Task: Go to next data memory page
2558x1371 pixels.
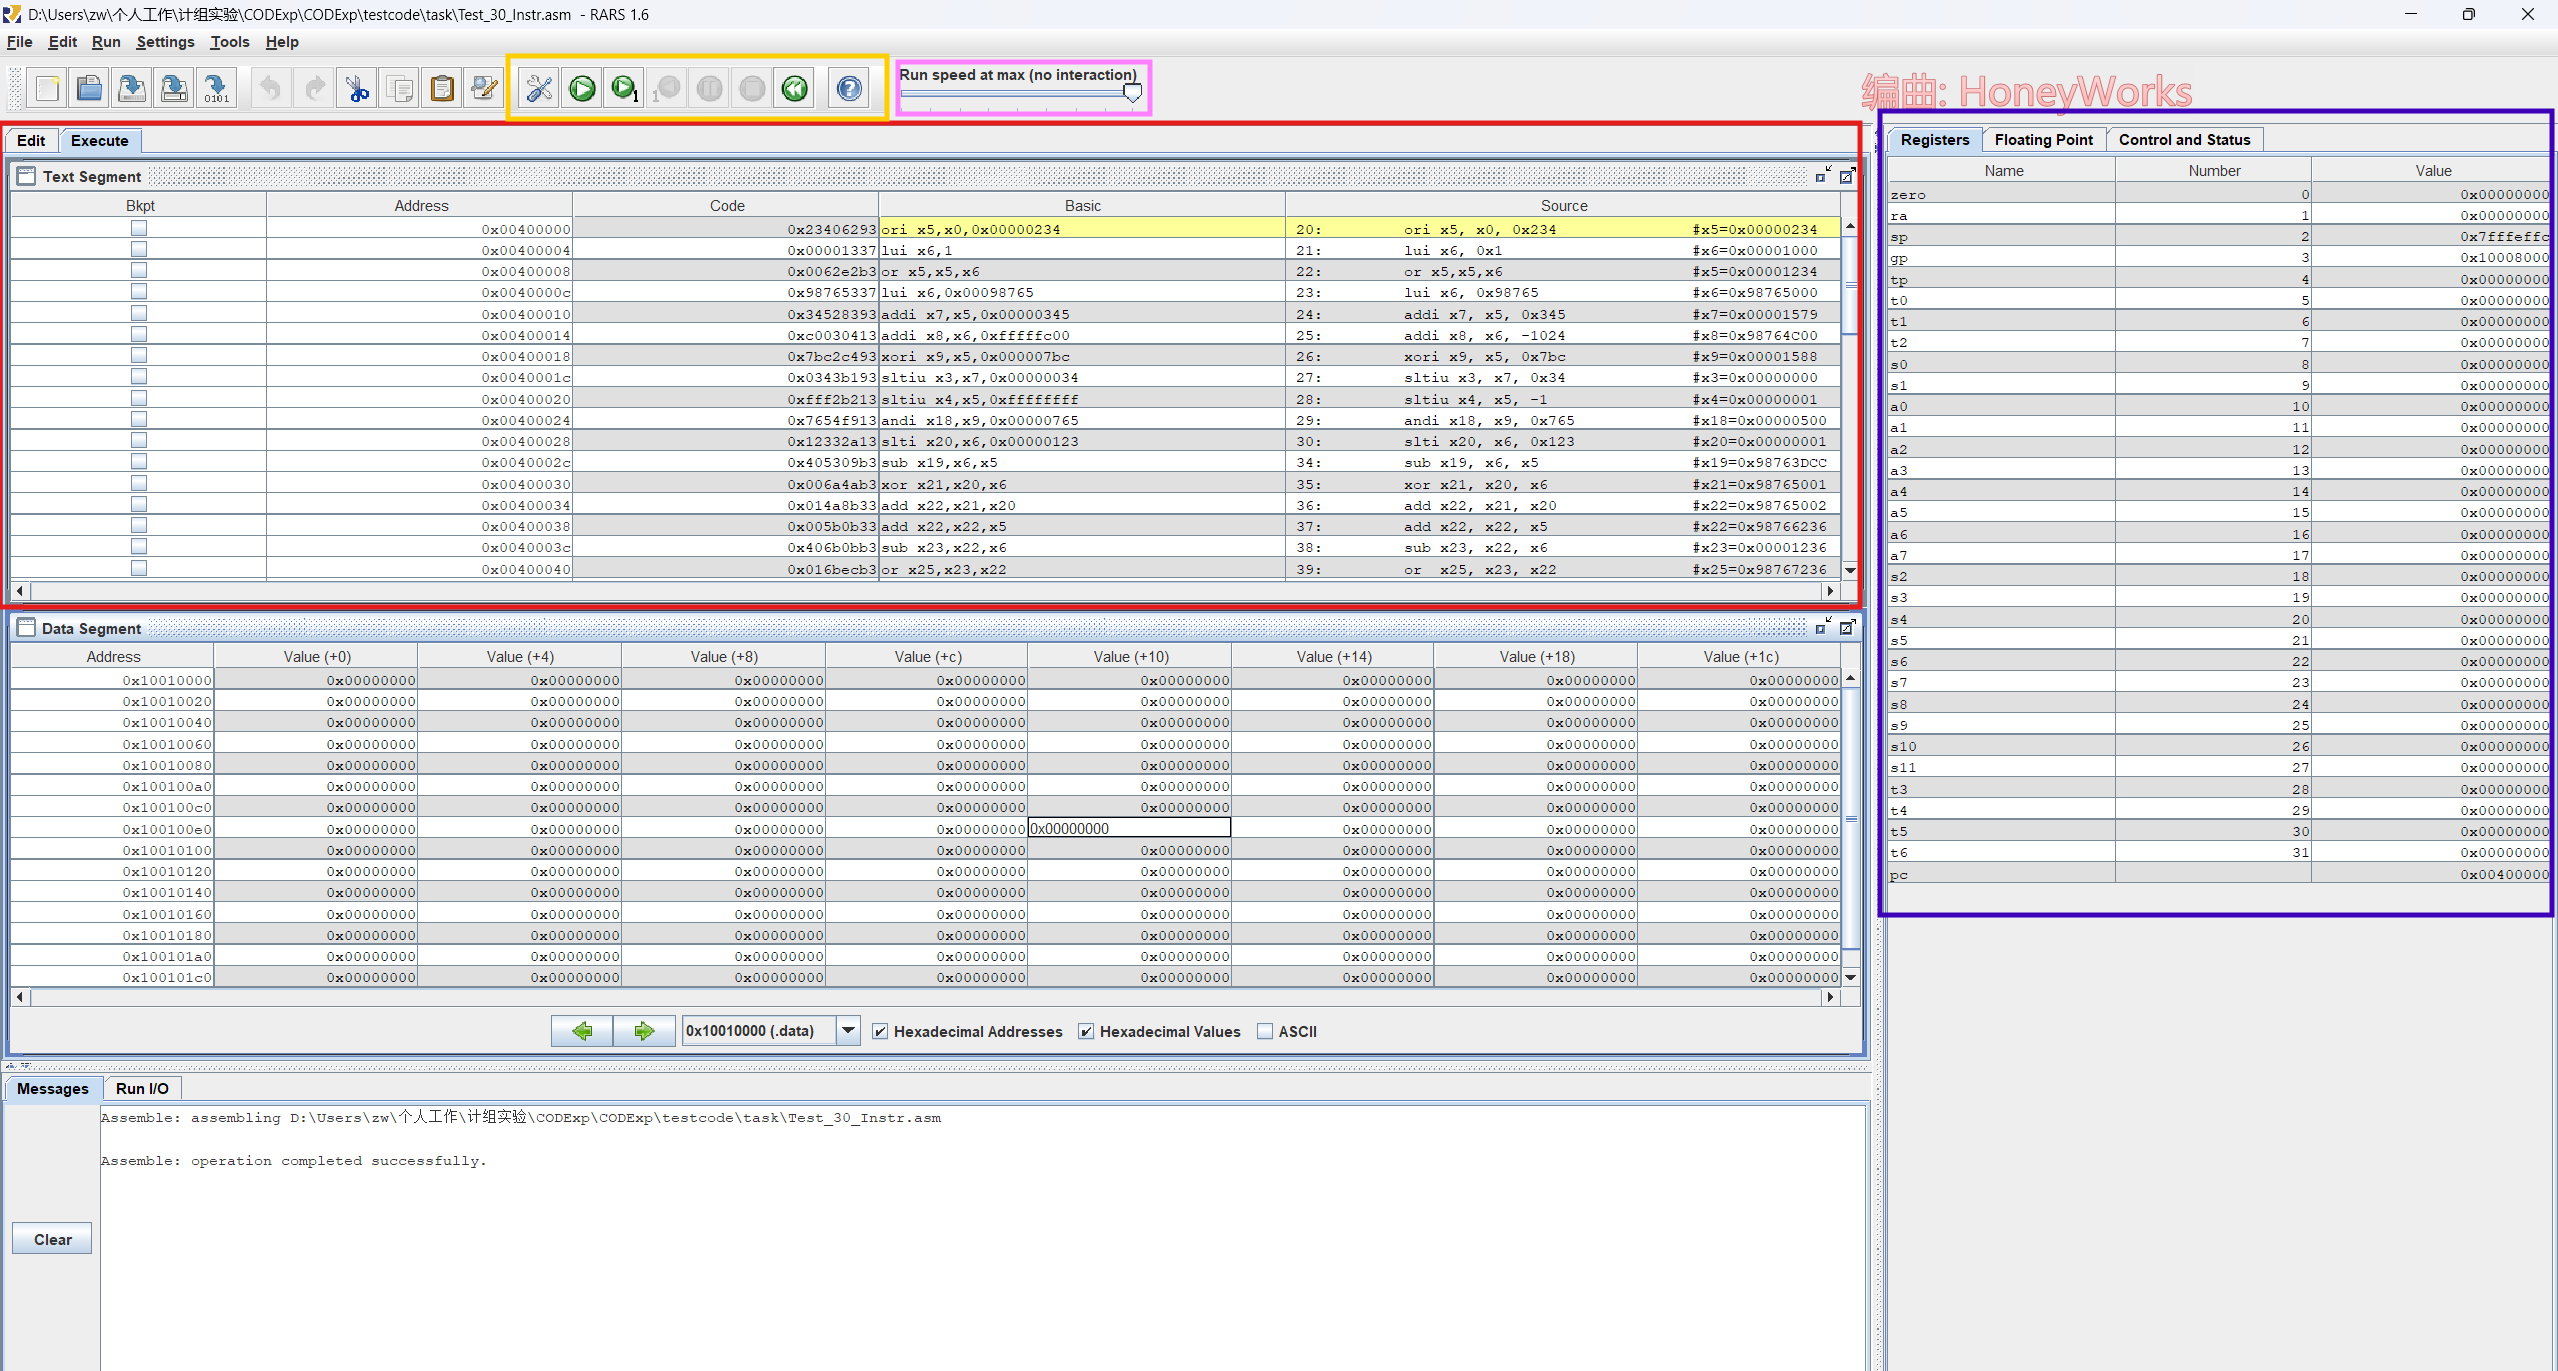Action: point(643,1031)
